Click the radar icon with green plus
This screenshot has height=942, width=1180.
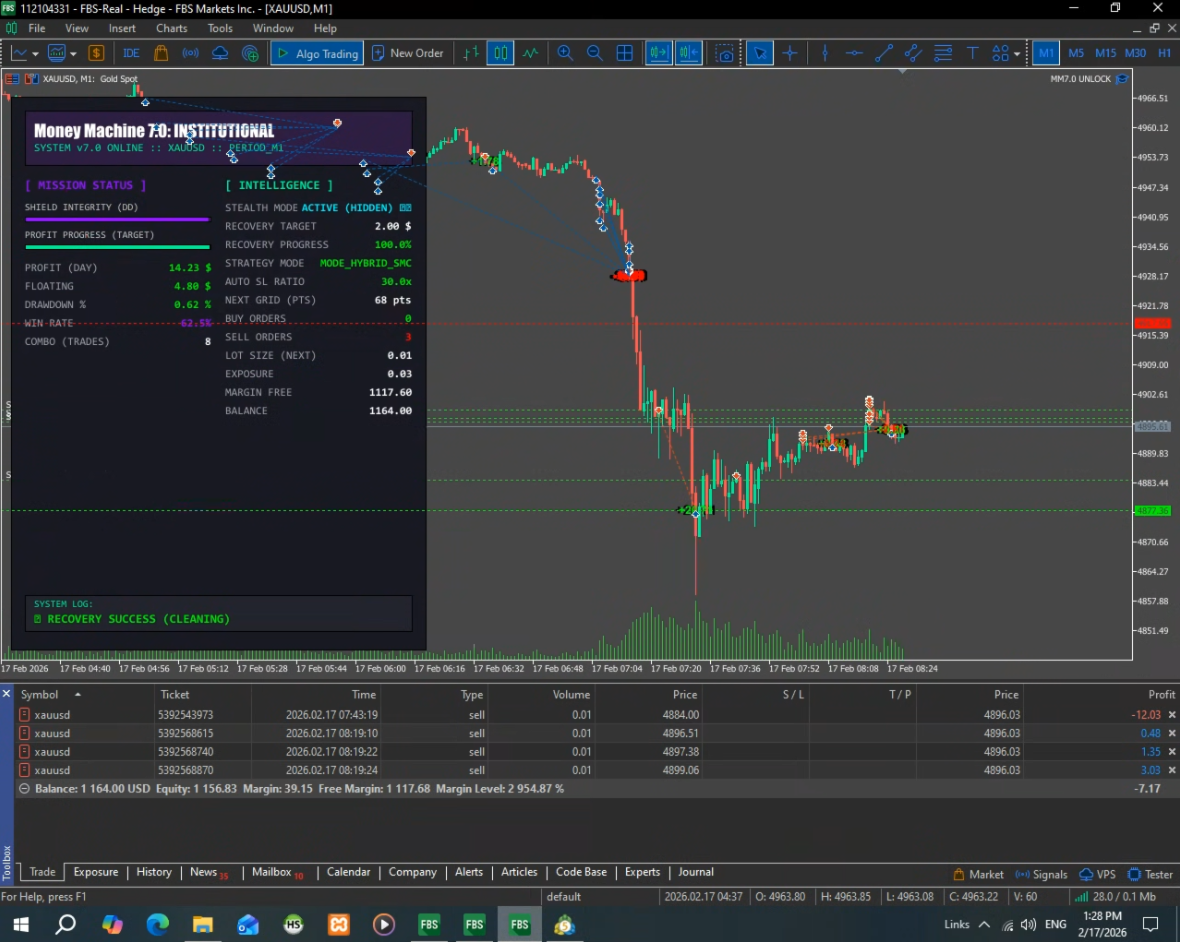pyautogui.click(x=251, y=53)
